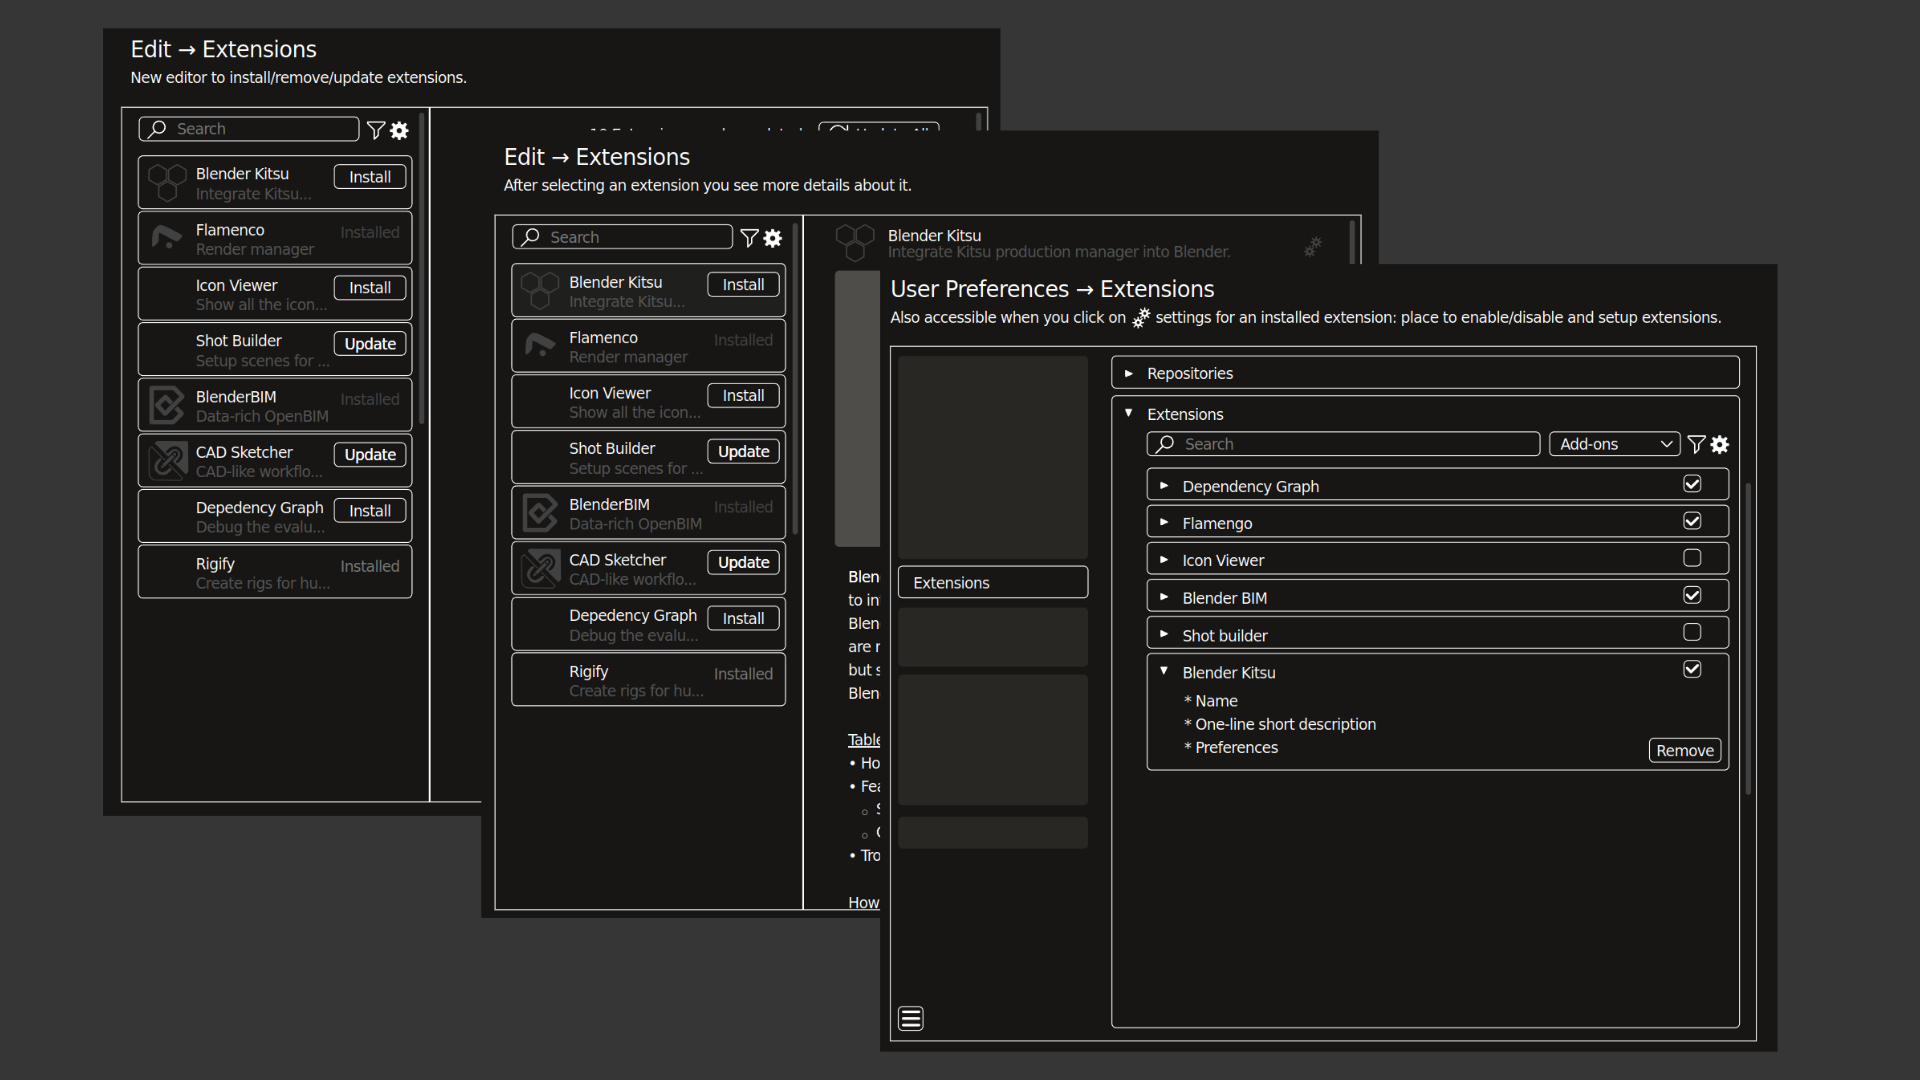Toggle the Dependency Graph checkbox on

click(1692, 484)
